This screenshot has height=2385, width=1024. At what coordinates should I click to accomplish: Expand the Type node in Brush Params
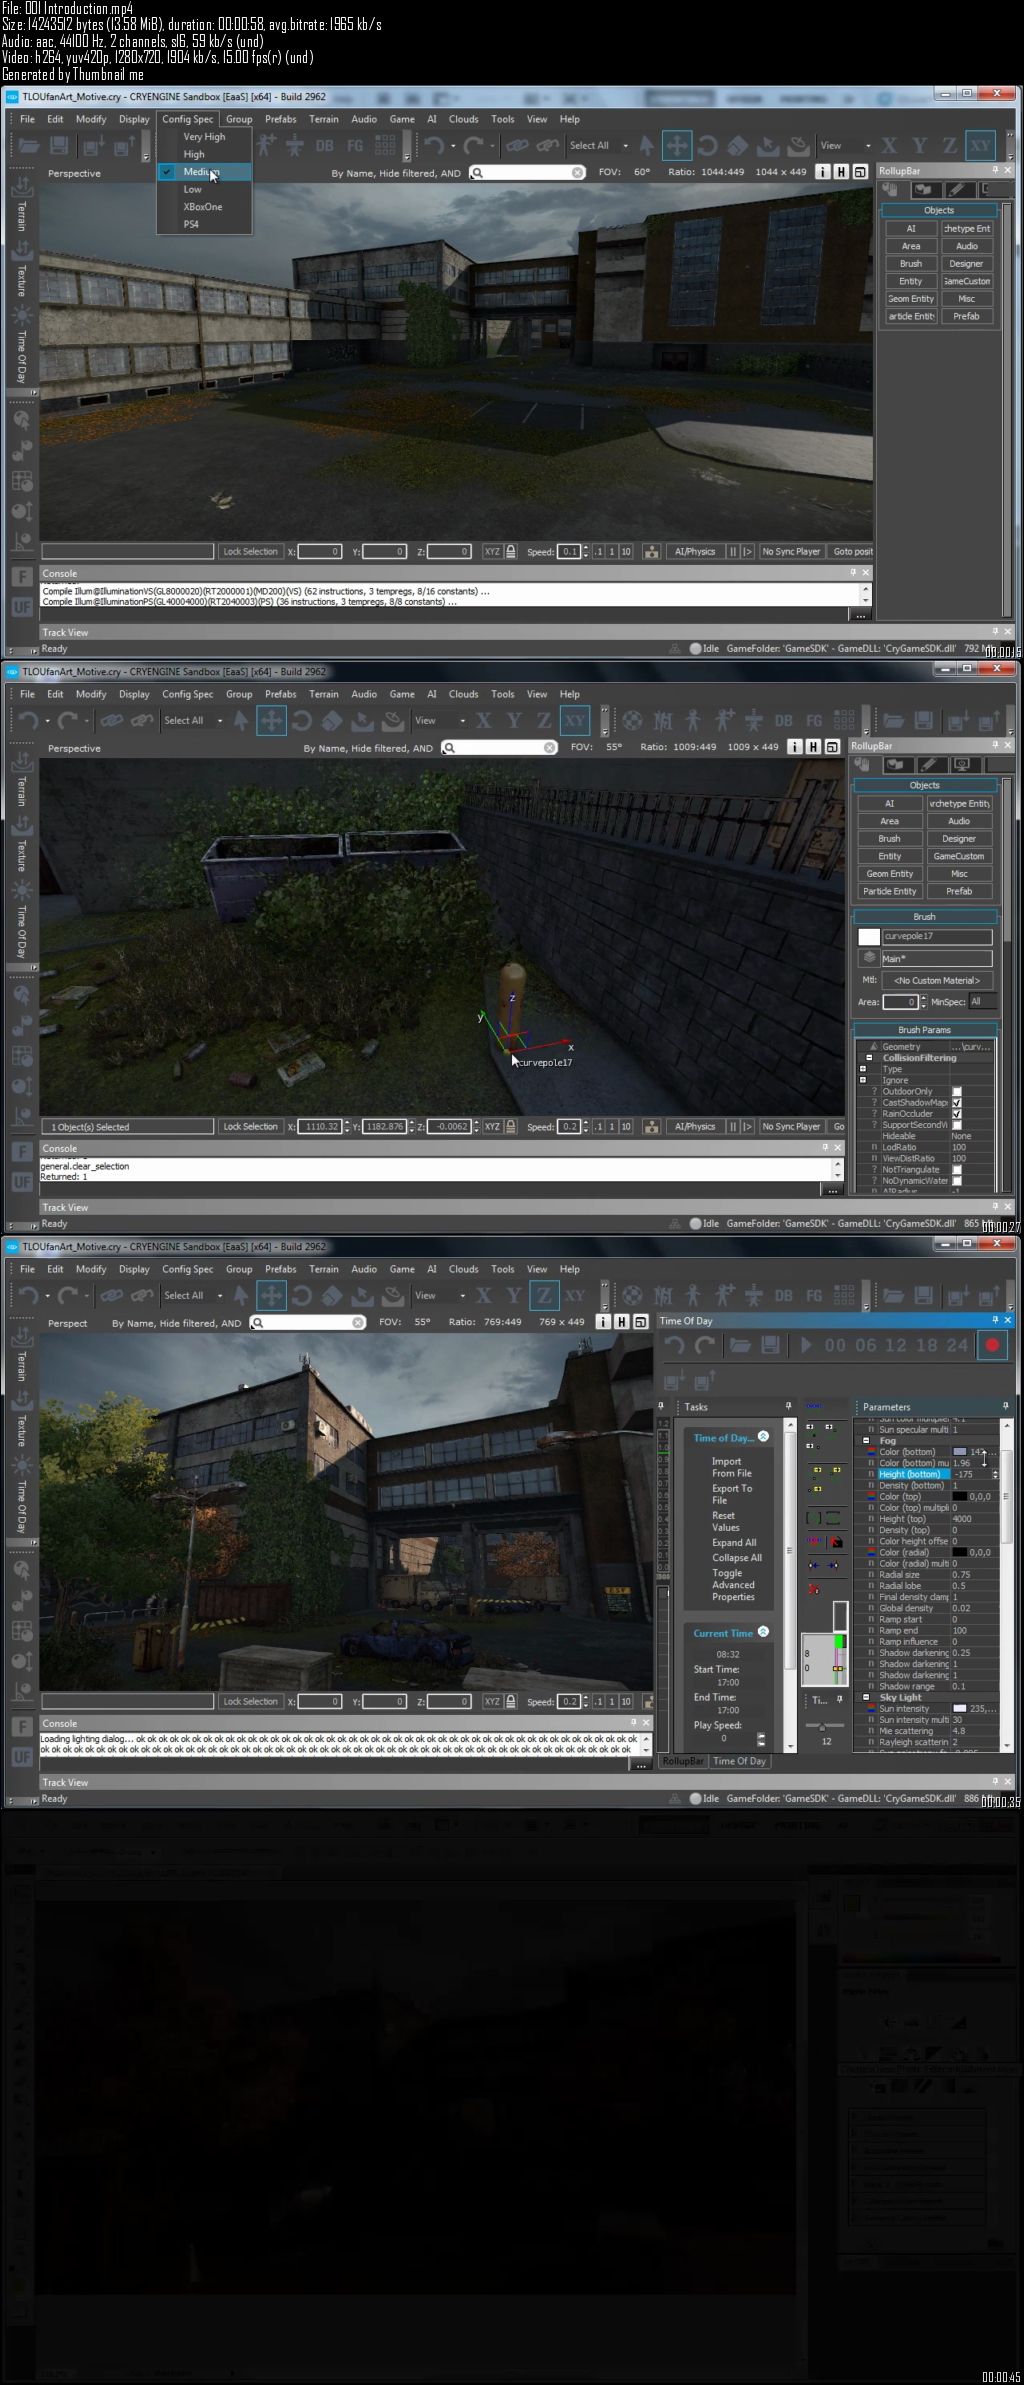[x=863, y=1069]
